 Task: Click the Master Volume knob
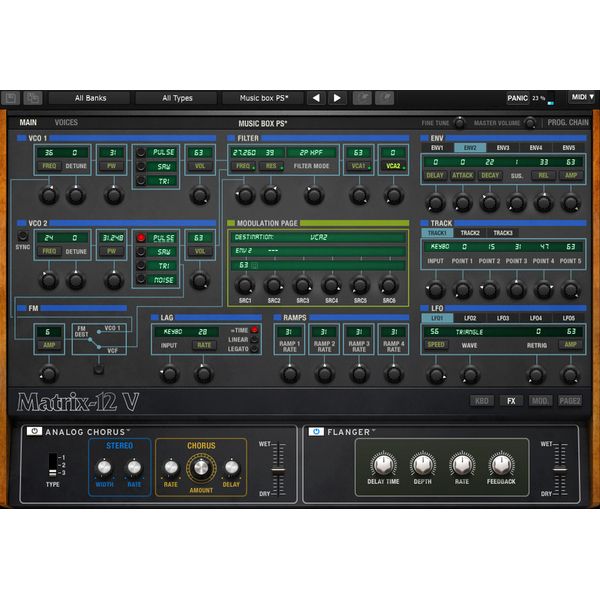pos(530,123)
